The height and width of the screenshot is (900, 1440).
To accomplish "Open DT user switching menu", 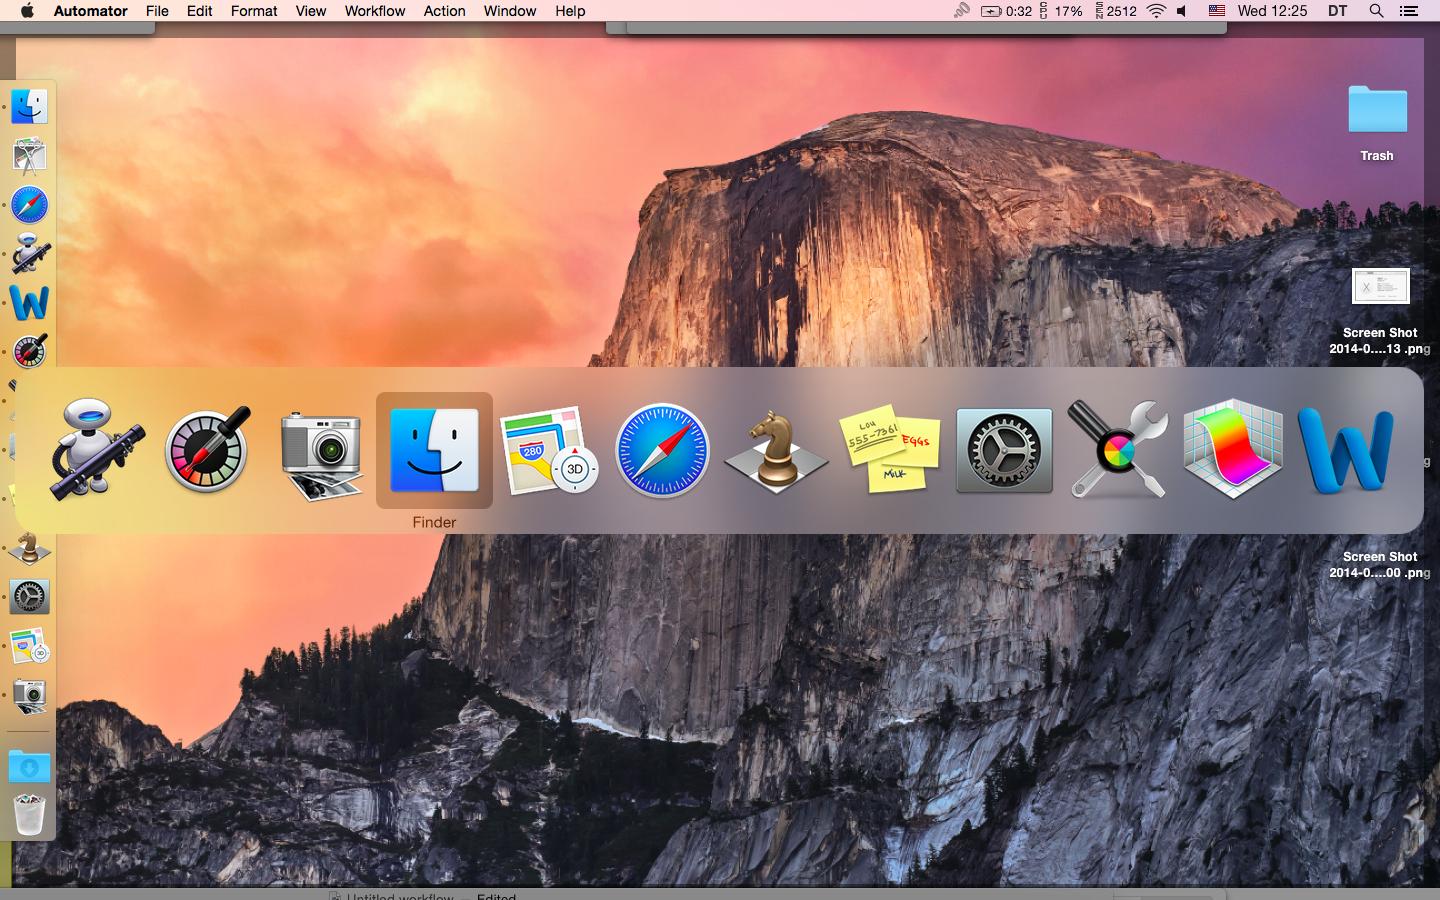I will point(1337,11).
